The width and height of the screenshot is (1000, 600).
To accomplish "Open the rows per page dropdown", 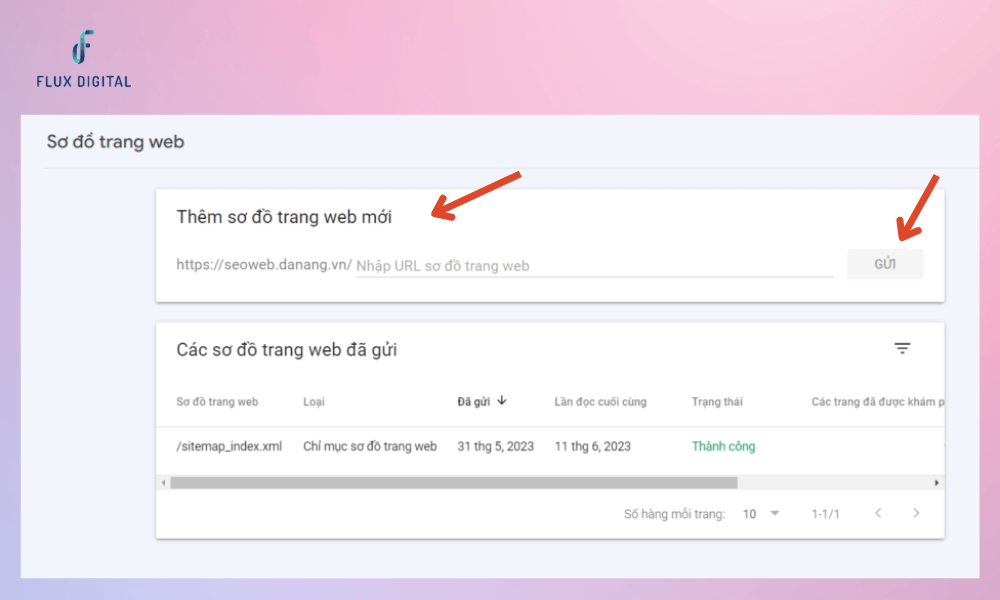I will tap(761, 513).
